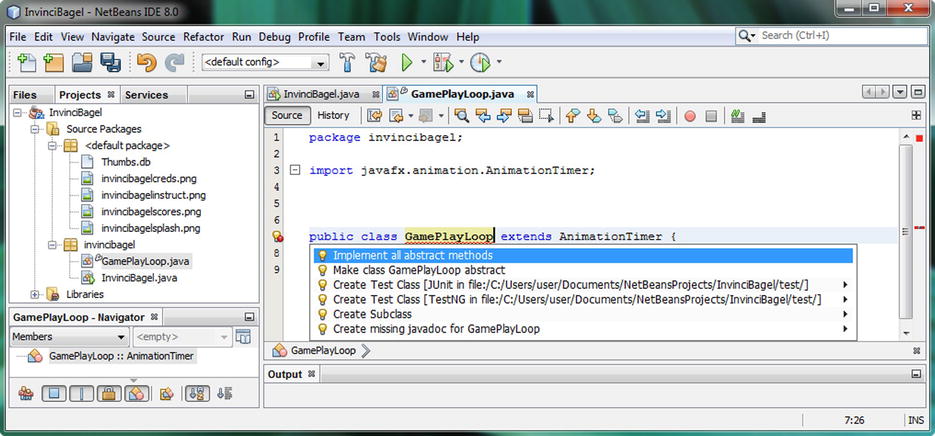The image size is (935, 436).
Task: Open the Navigate menu
Action: pos(113,37)
